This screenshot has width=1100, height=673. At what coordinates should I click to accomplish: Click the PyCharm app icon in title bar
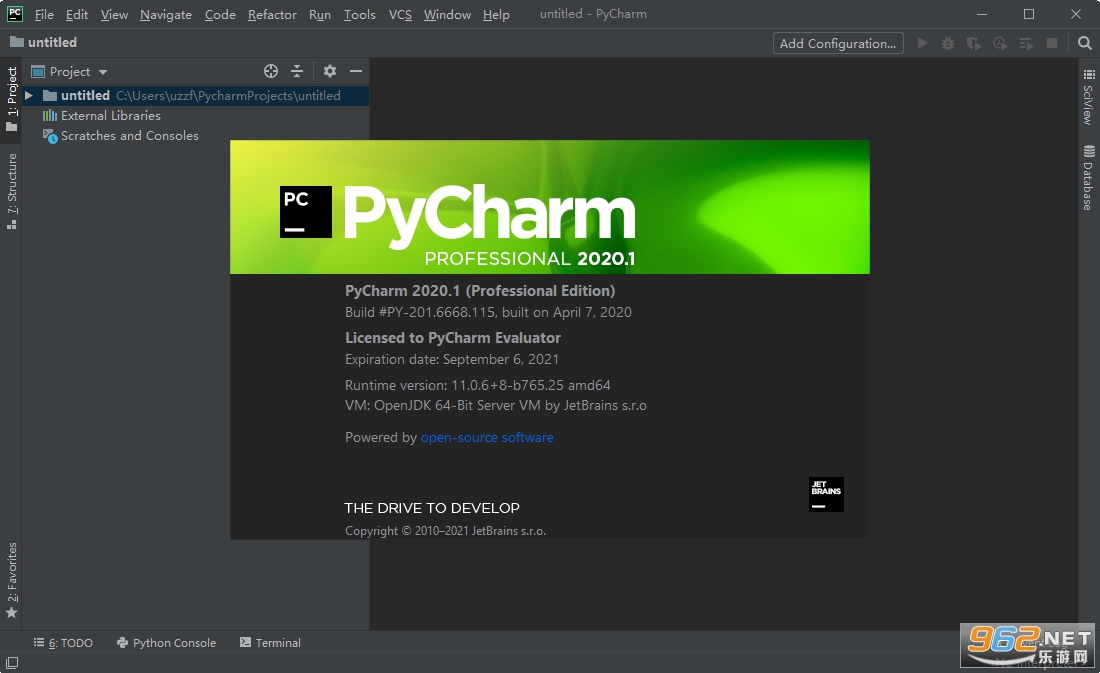(15, 13)
